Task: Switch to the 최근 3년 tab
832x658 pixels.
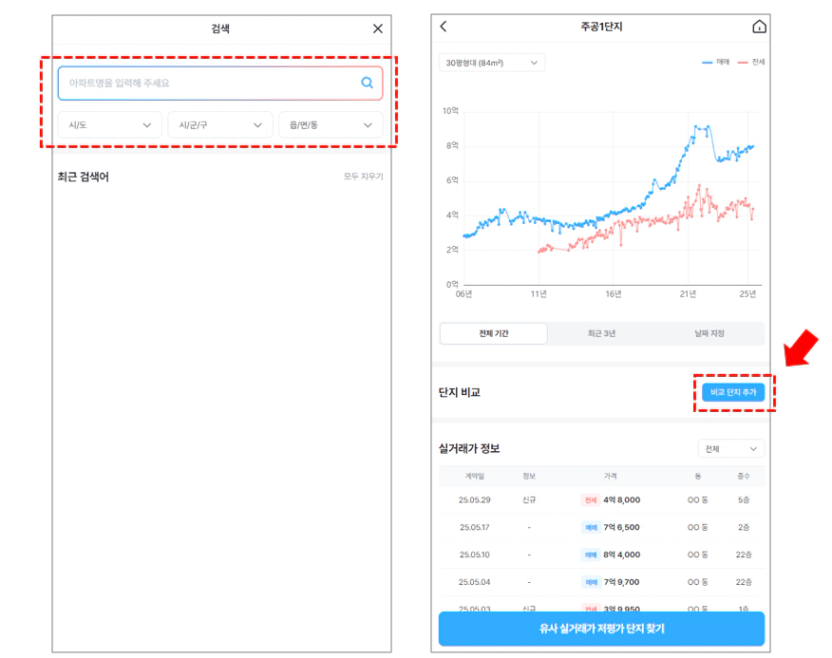Action: pos(602,333)
